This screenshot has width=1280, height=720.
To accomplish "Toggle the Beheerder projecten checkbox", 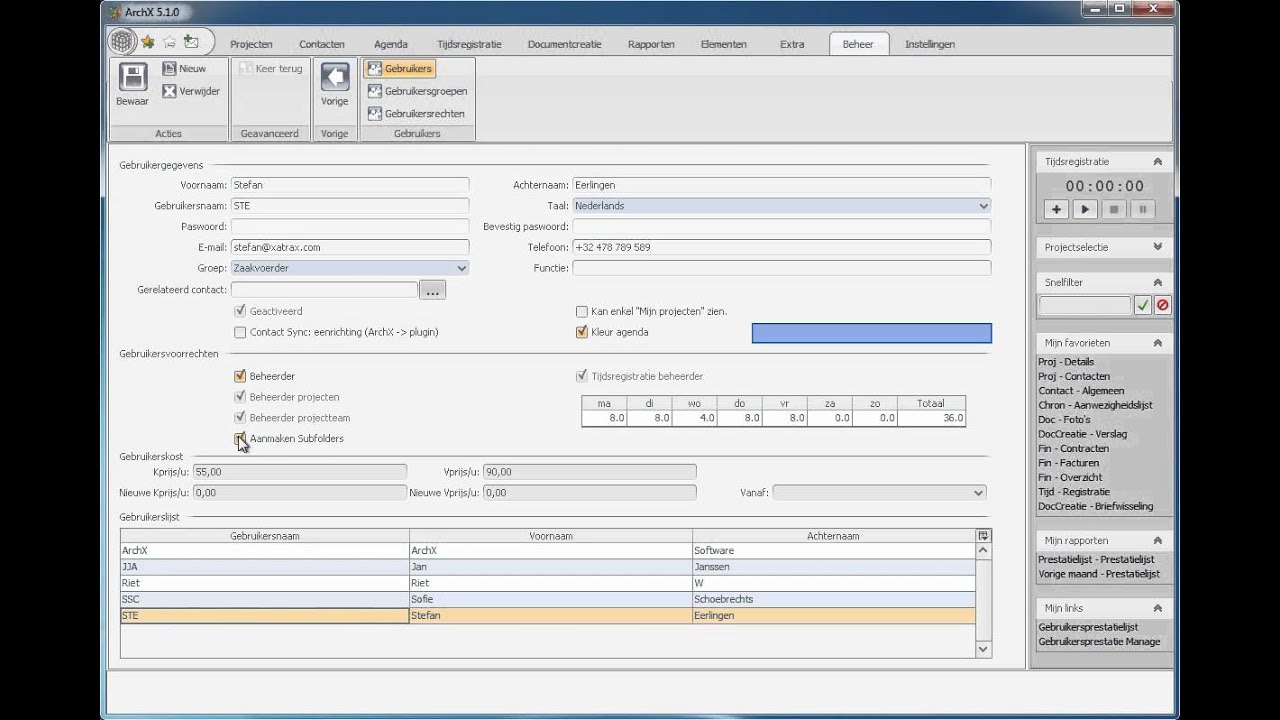I will pyautogui.click(x=240, y=397).
